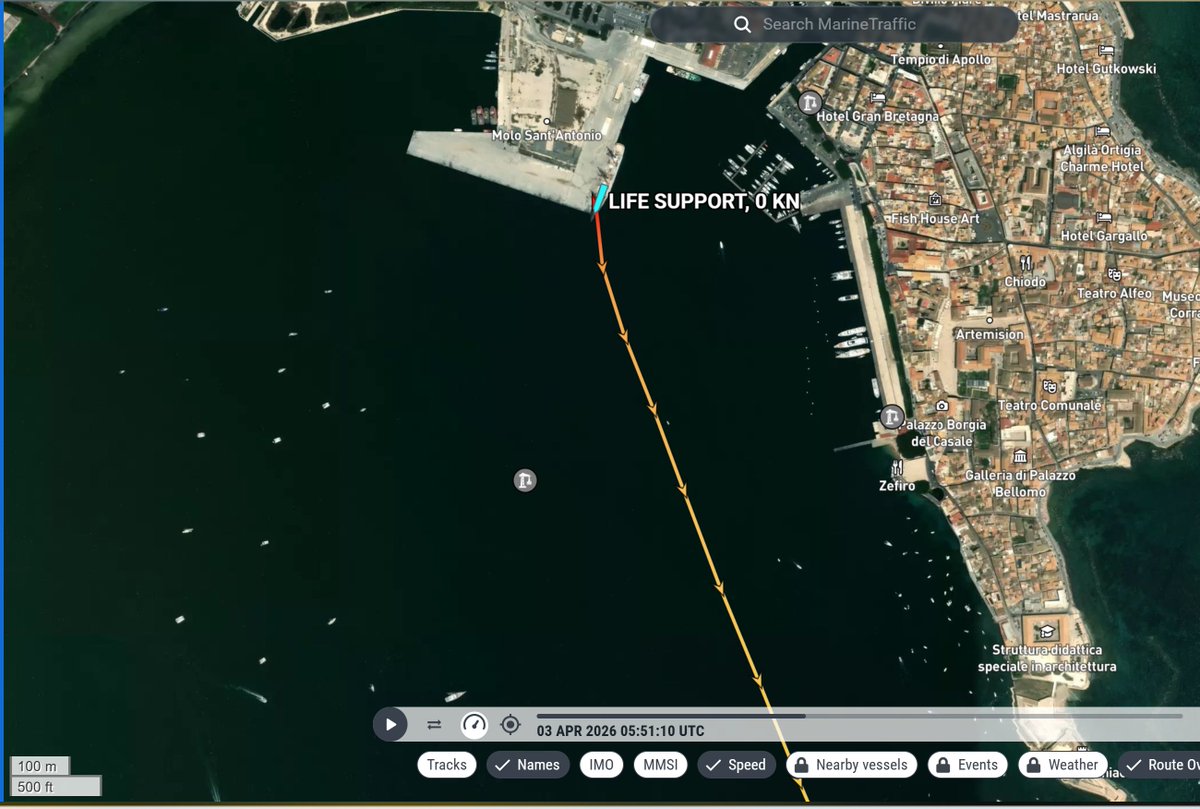This screenshot has width=1200, height=809.
Task: Click the anchorage marker in the bay
Action: click(525, 481)
